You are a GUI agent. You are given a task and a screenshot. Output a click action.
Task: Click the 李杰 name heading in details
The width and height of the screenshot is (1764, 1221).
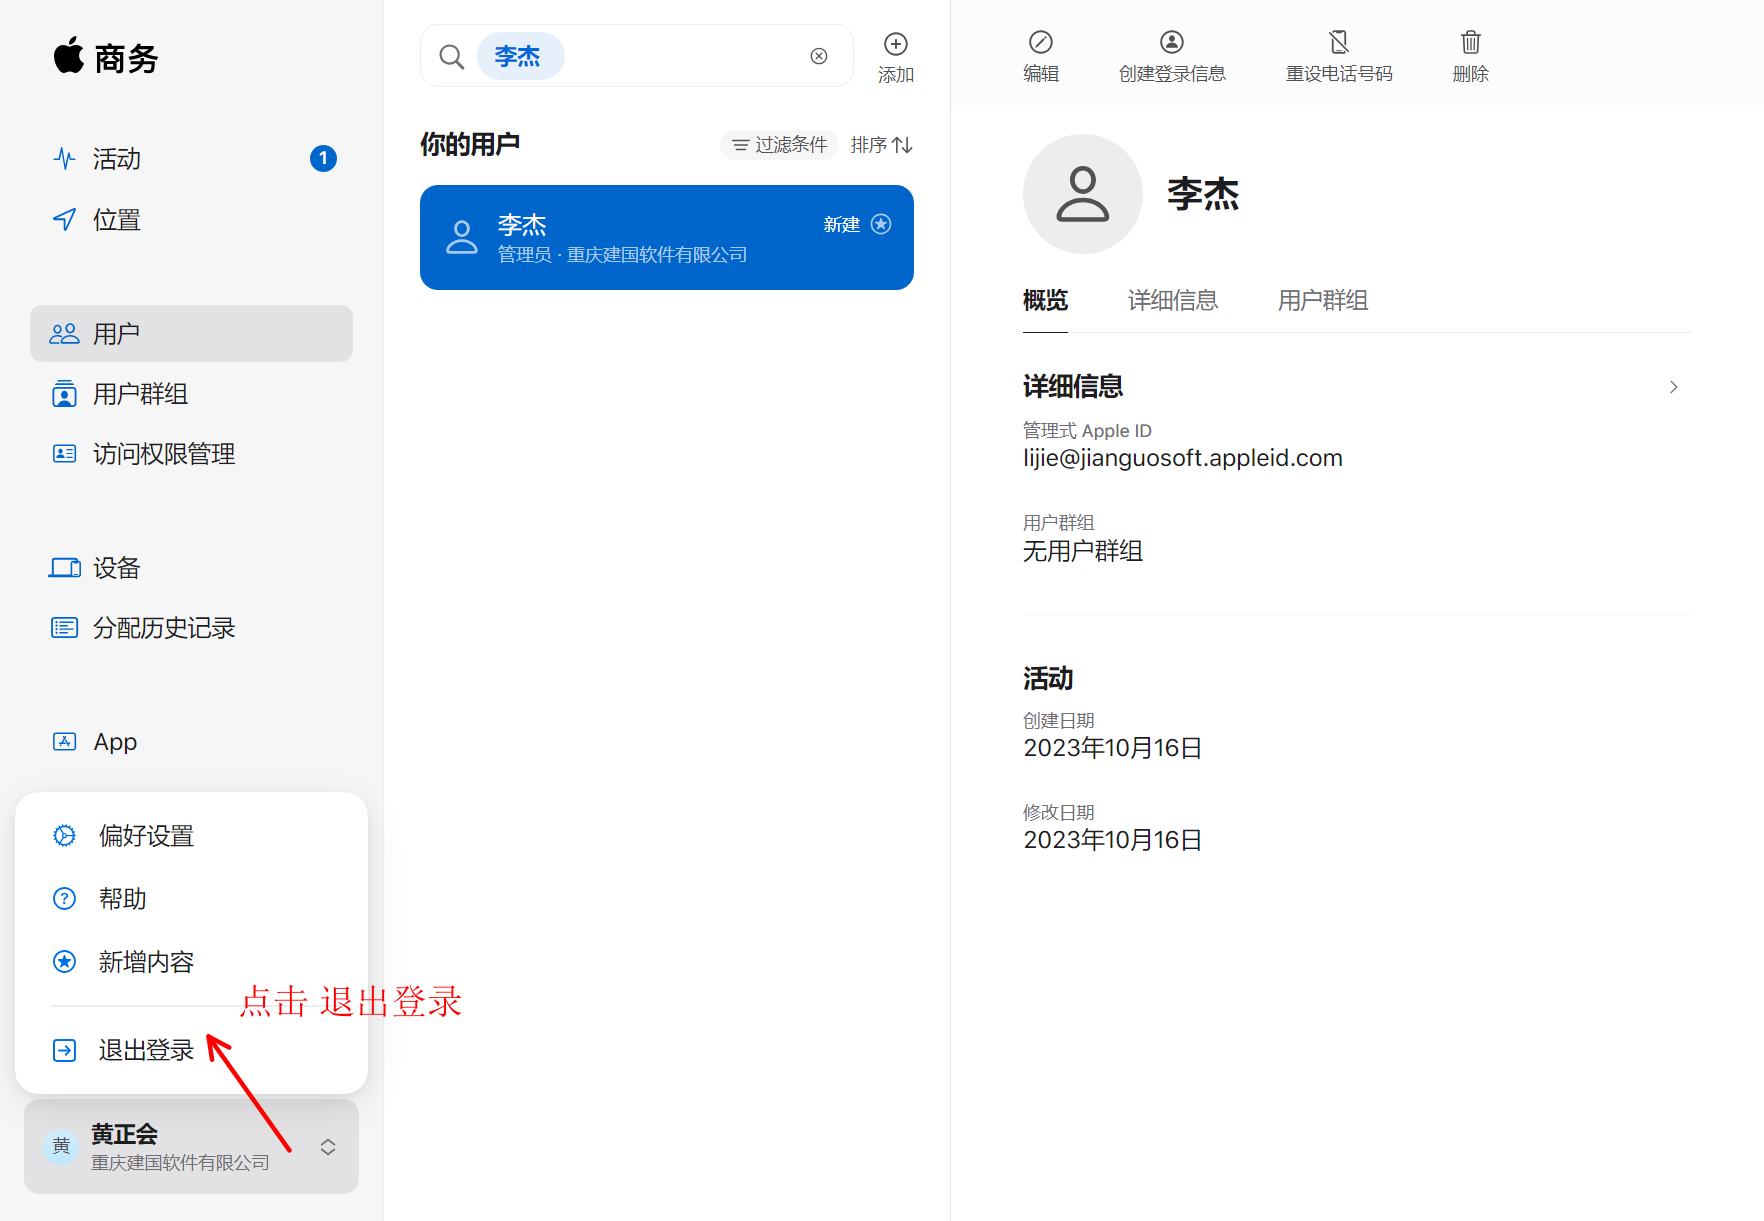(x=1203, y=194)
